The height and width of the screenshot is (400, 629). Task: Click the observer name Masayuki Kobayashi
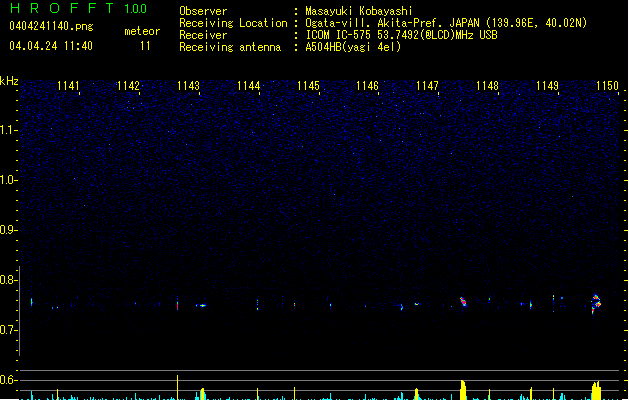point(359,11)
